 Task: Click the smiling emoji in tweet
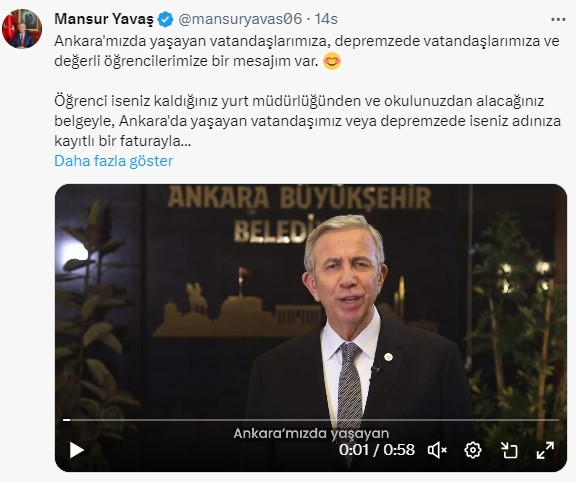[332, 61]
